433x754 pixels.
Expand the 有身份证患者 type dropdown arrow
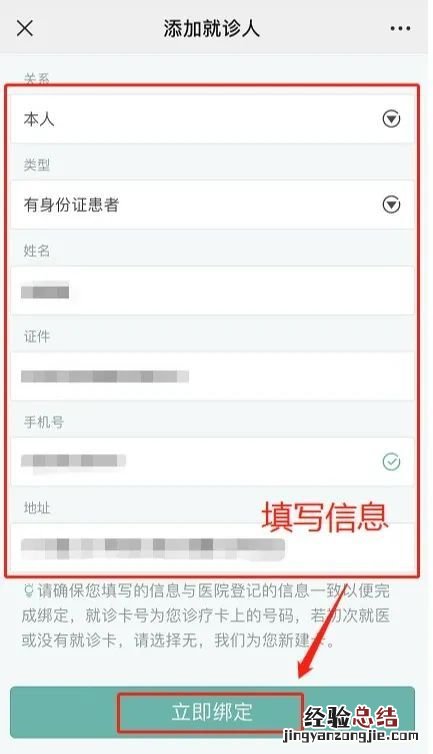tap(391, 205)
